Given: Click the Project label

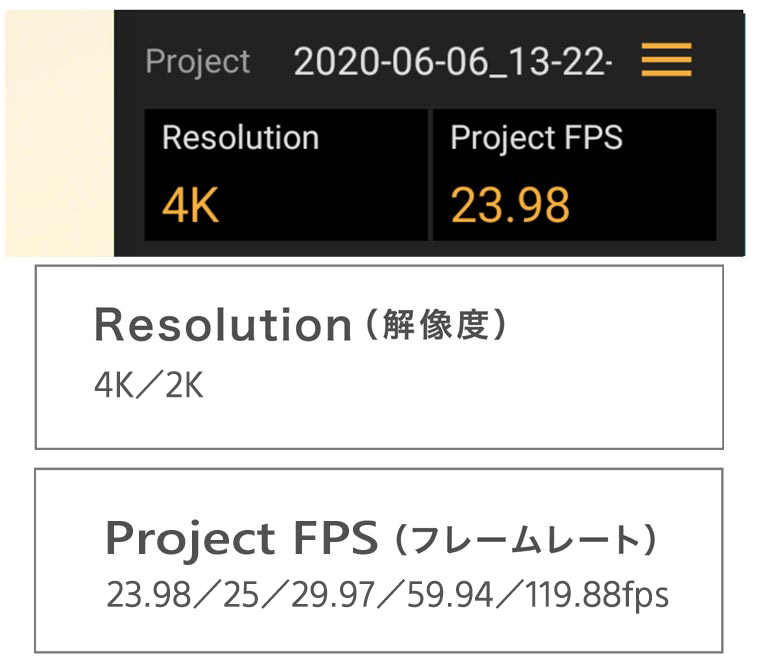Looking at the screenshot, I should pos(197,62).
